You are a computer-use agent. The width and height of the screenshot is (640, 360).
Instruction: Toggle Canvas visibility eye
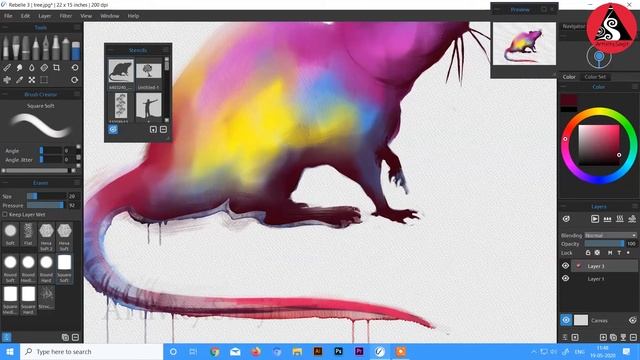[566, 320]
